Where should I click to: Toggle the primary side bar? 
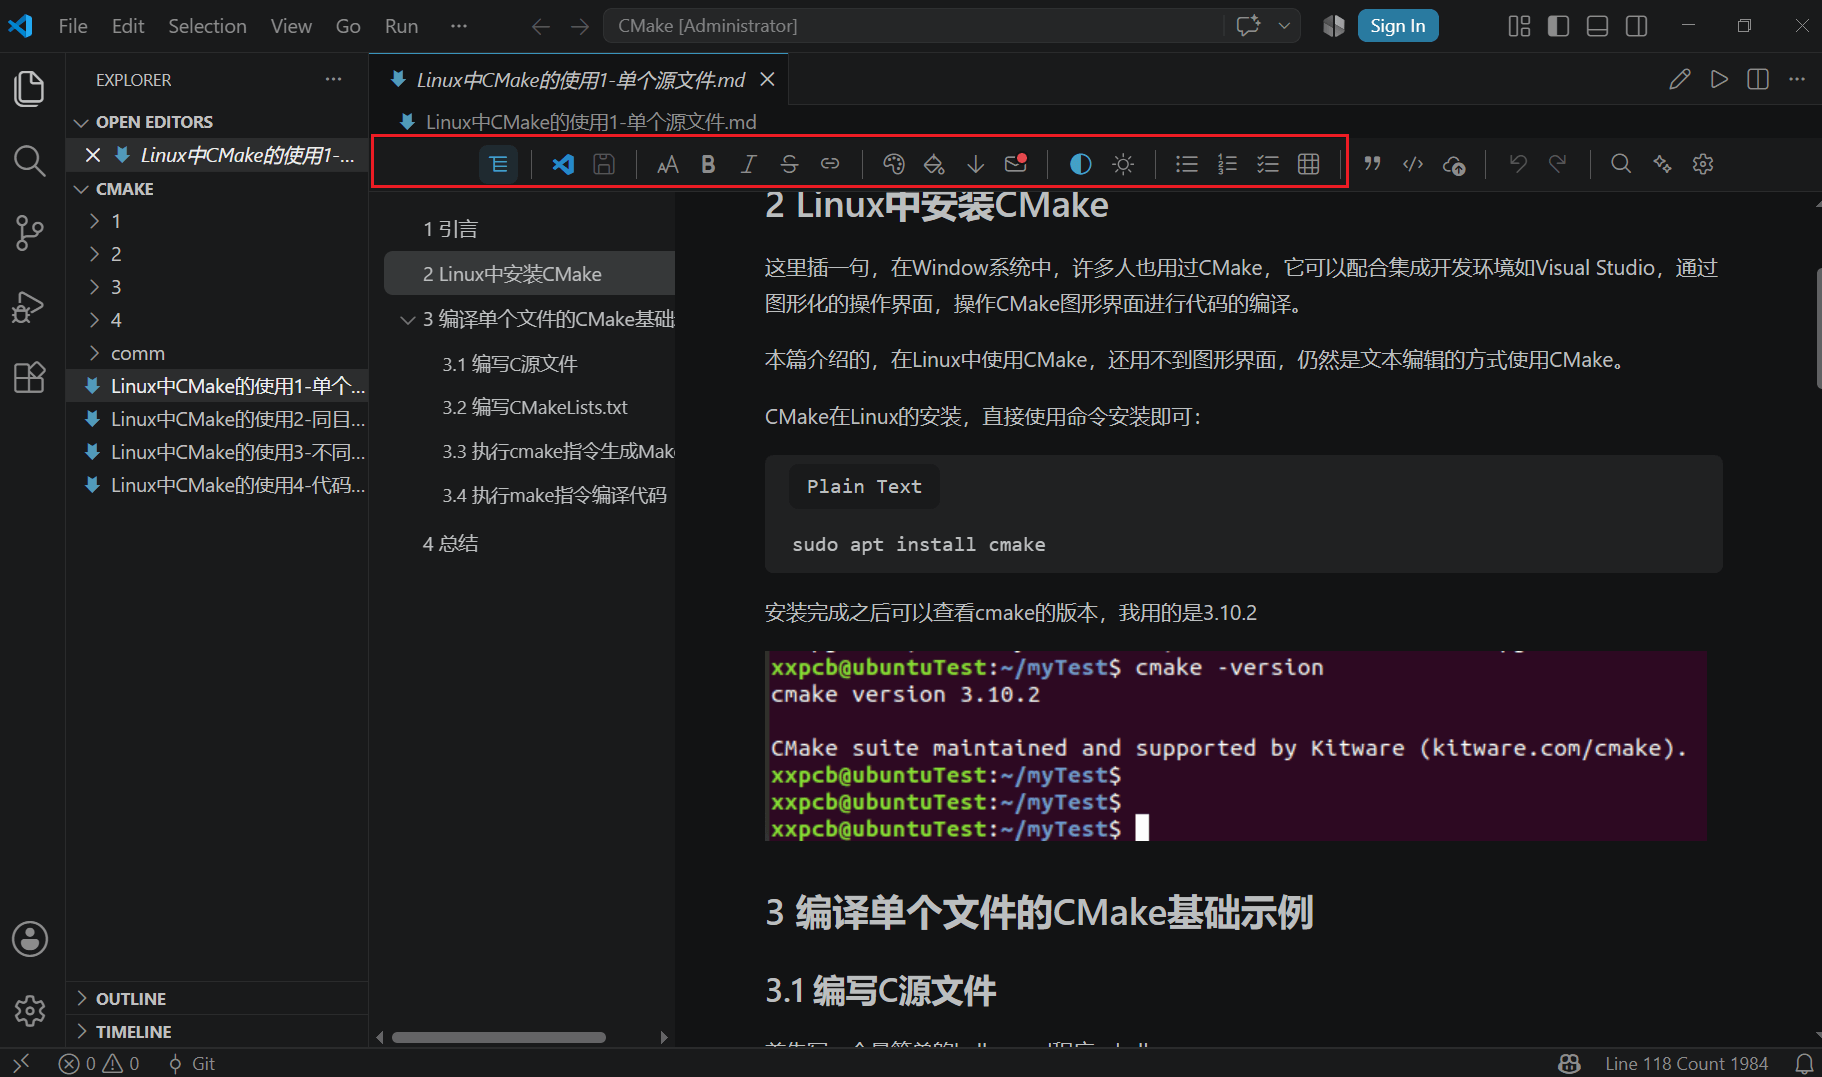1558,26
